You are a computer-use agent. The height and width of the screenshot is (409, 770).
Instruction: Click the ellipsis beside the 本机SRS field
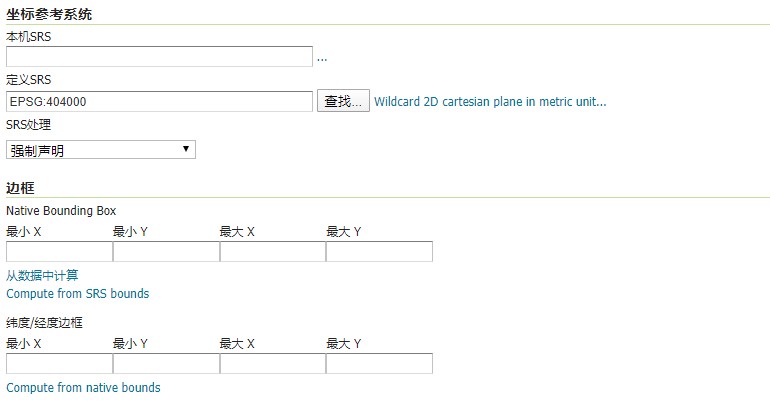(x=322, y=58)
